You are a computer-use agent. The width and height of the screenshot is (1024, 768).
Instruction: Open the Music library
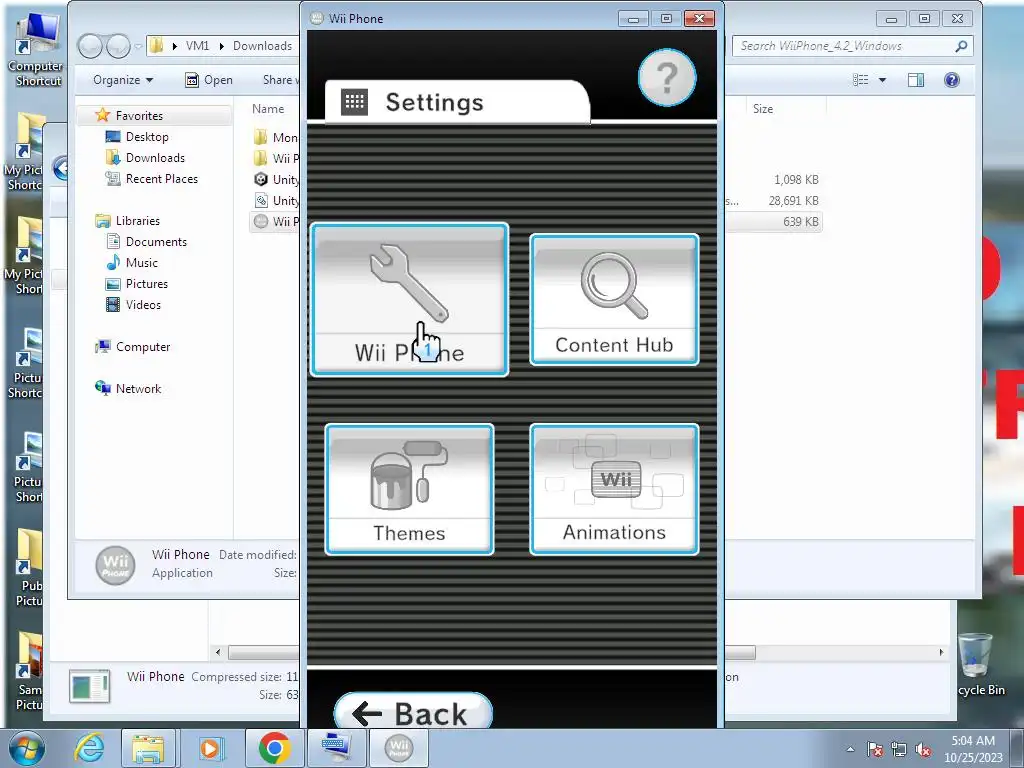point(141,263)
